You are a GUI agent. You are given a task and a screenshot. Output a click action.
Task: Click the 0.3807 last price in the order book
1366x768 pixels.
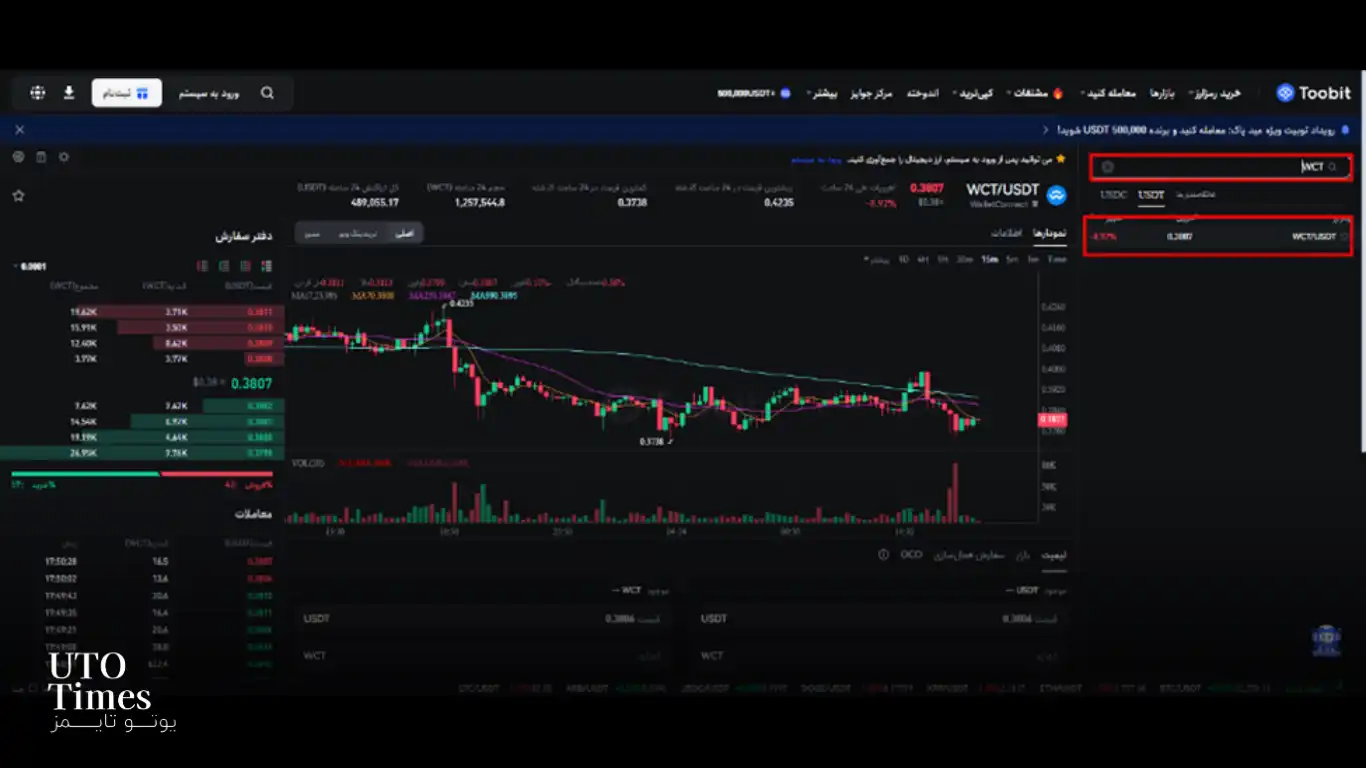coord(252,382)
